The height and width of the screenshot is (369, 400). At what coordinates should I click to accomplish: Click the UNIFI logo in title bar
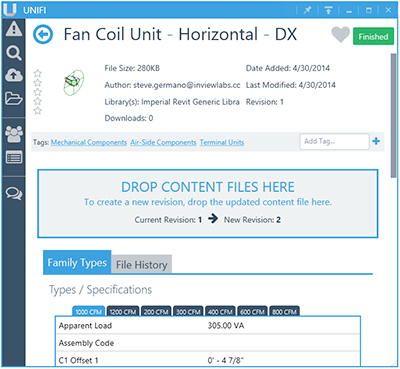click(10, 10)
